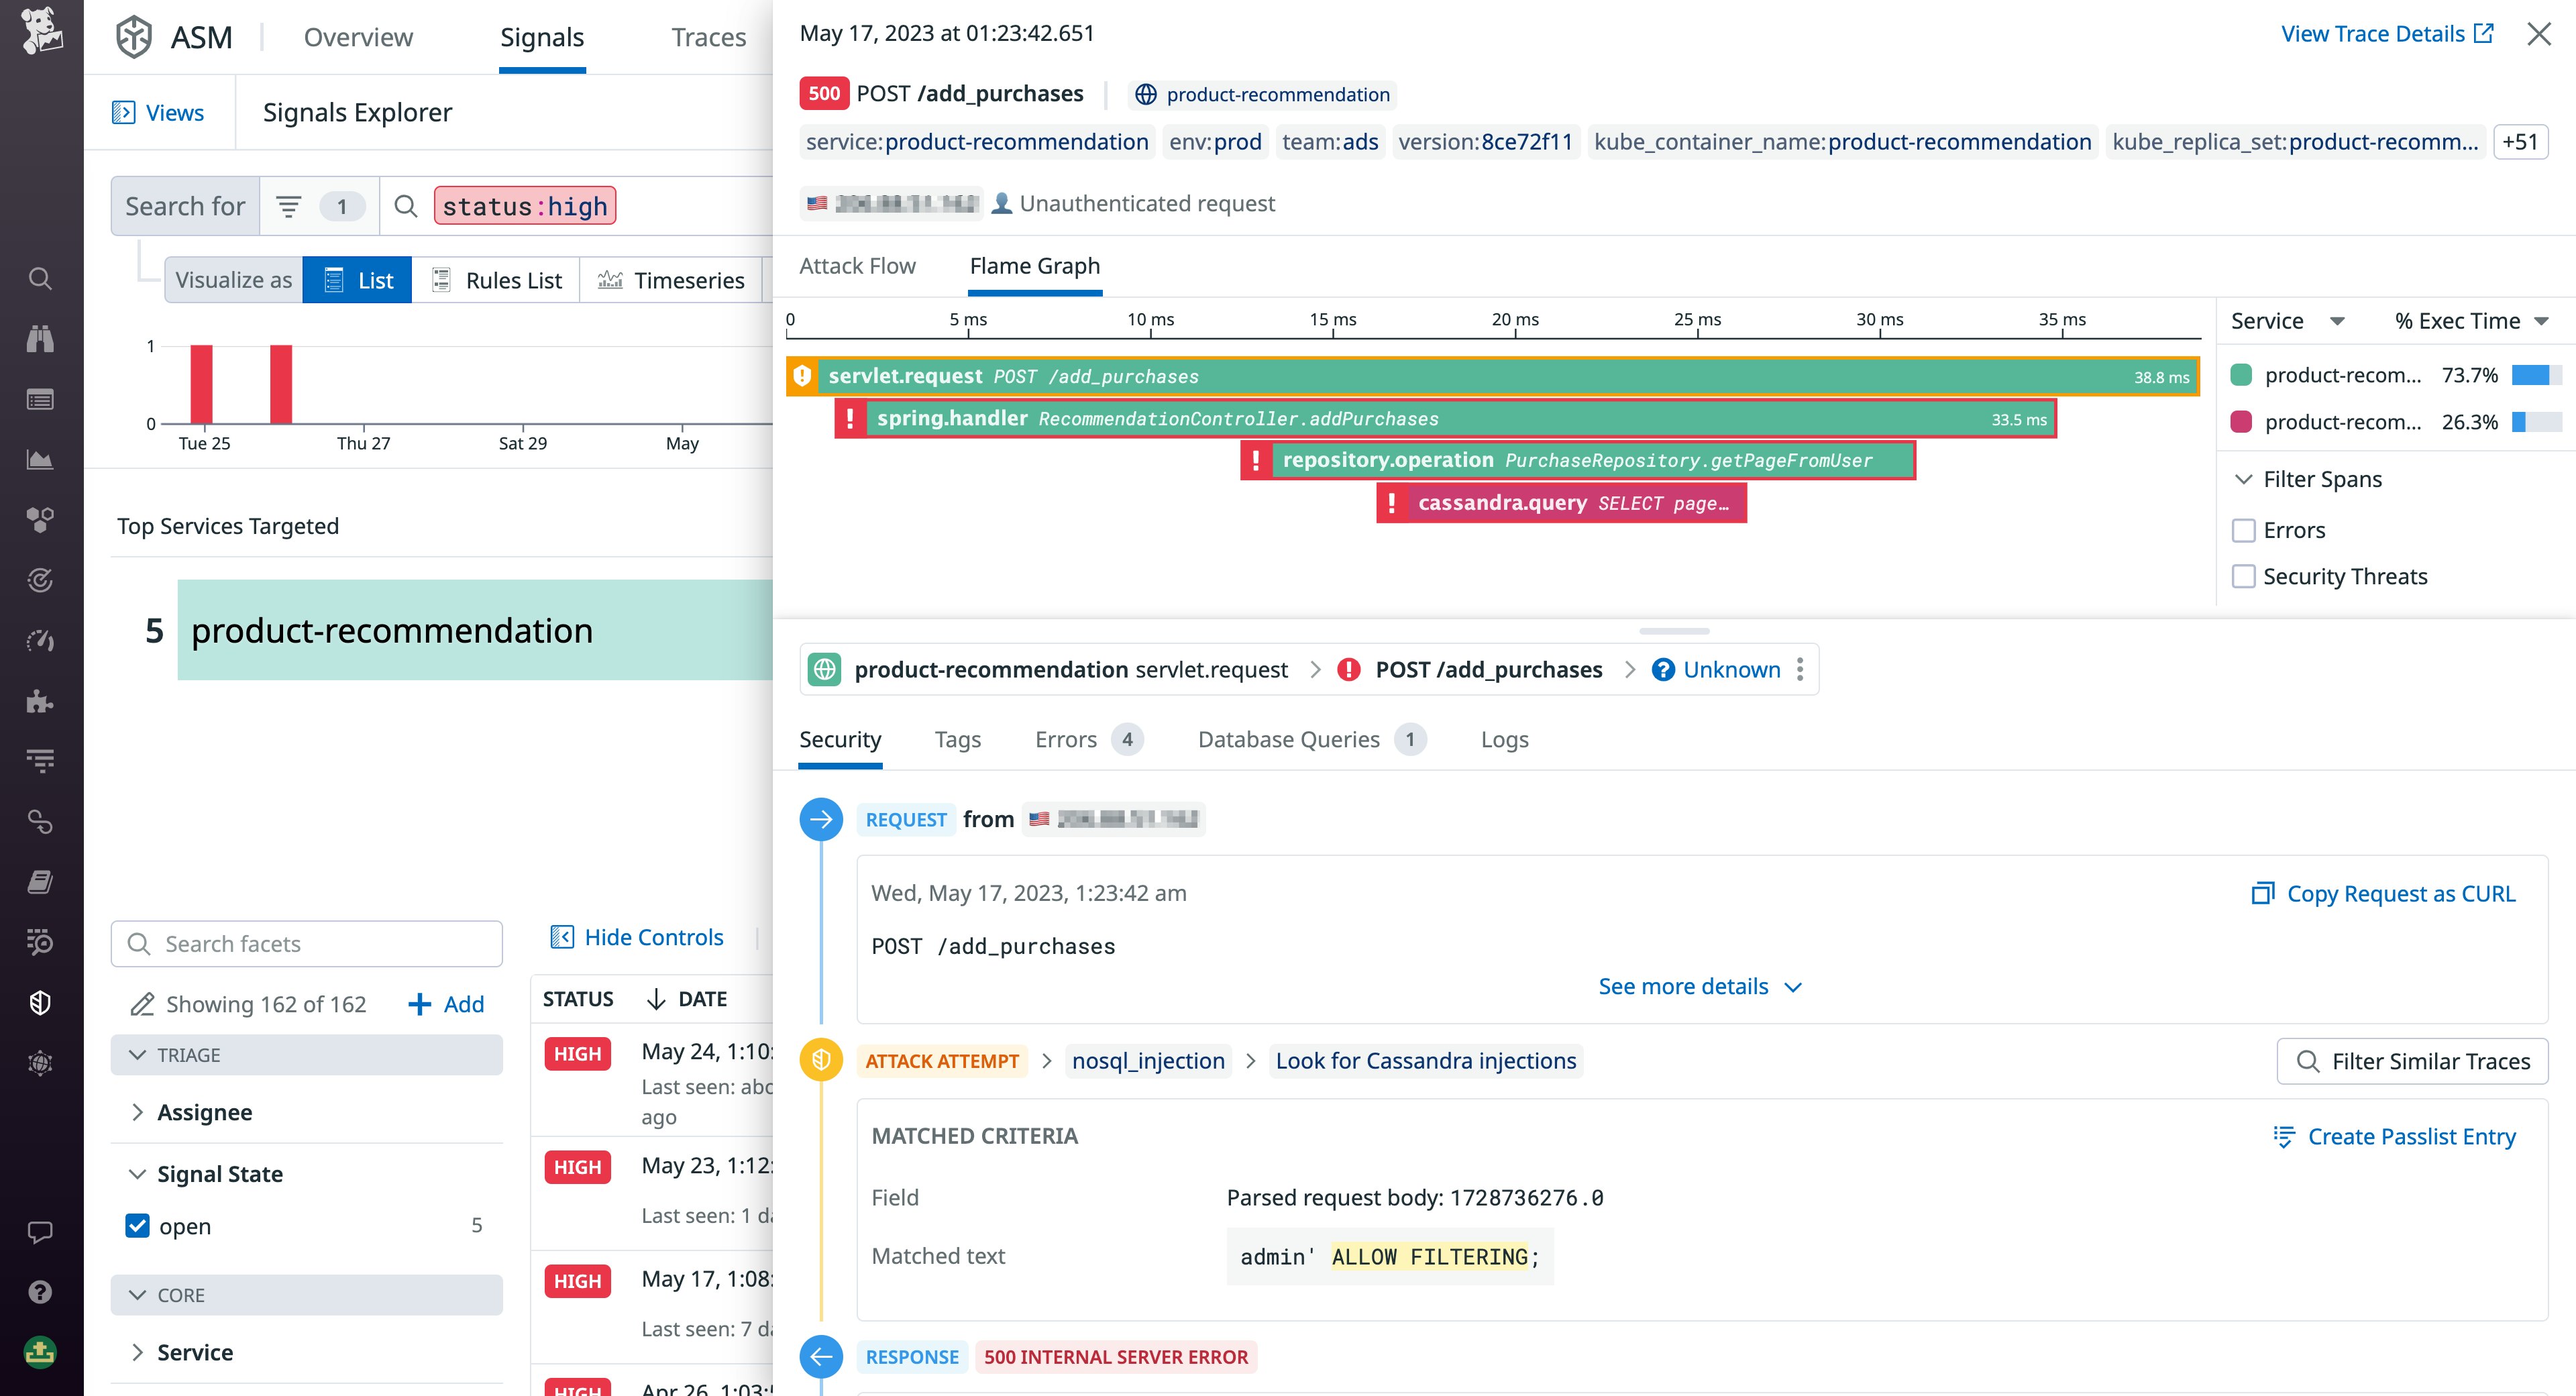Click Copy Request as CURL
2576x1396 pixels.
(2383, 893)
